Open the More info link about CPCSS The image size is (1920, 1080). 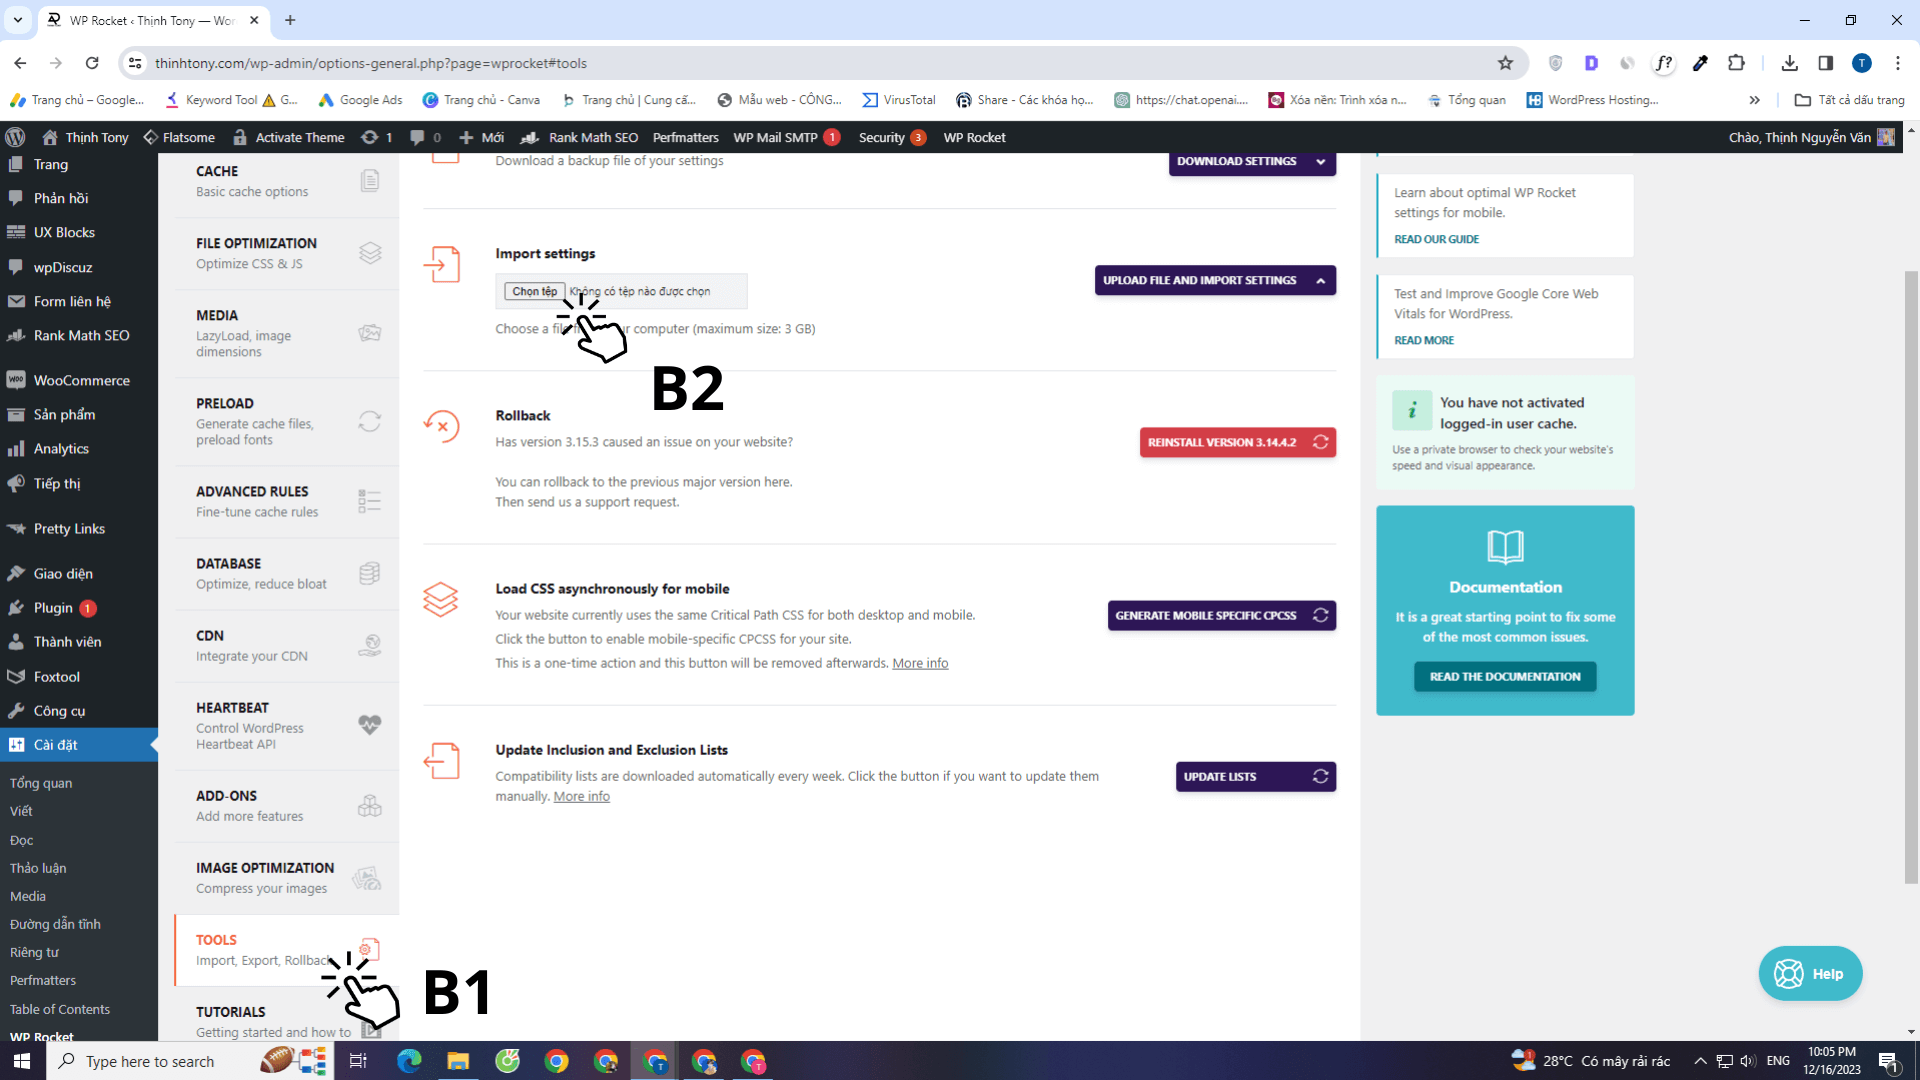tap(920, 663)
